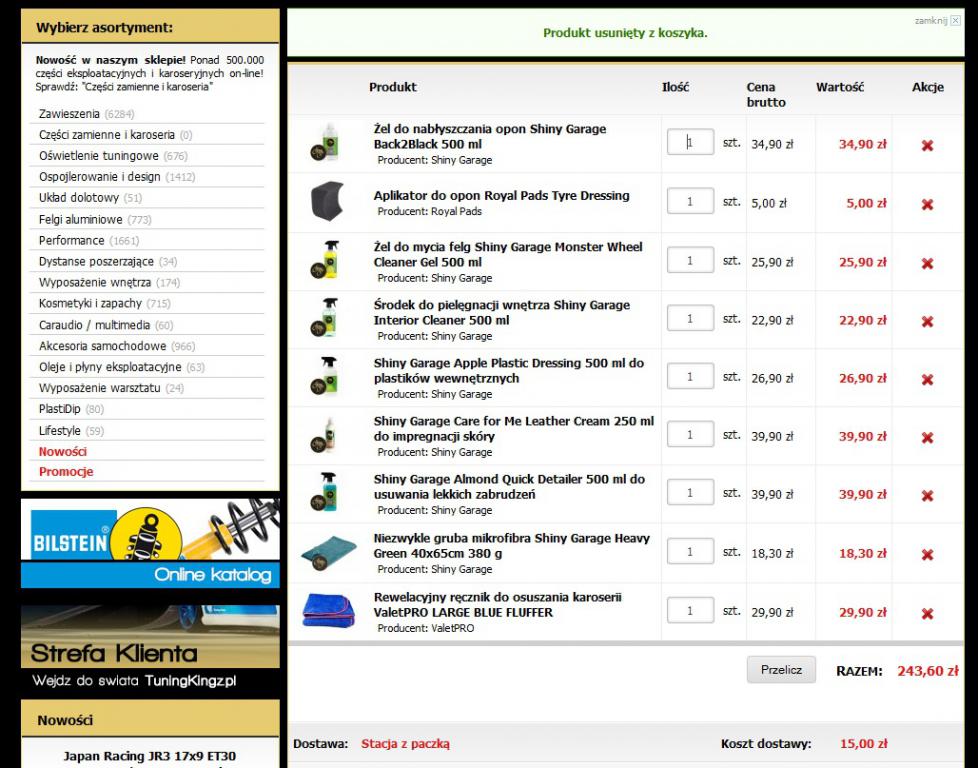Edit quantity for ValetPRO Blue Fluffer

point(690,610)
